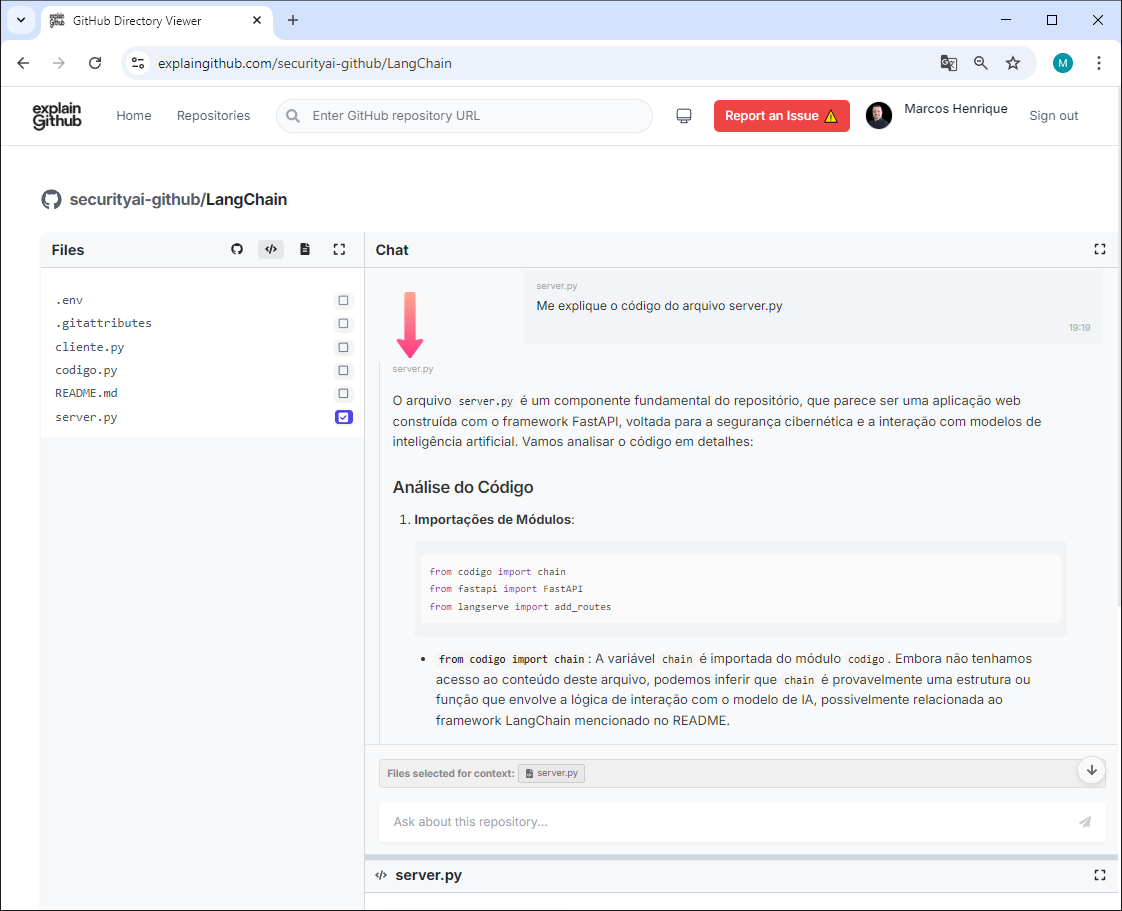Viewport: 1122px width, 911px height.
Task: Click Marcos Henrique user name
Action: point(955,109)
